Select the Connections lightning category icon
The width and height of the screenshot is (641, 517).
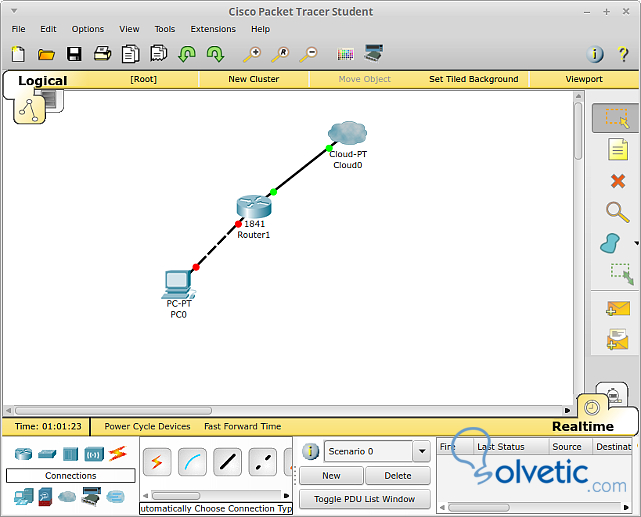[118, 454]
